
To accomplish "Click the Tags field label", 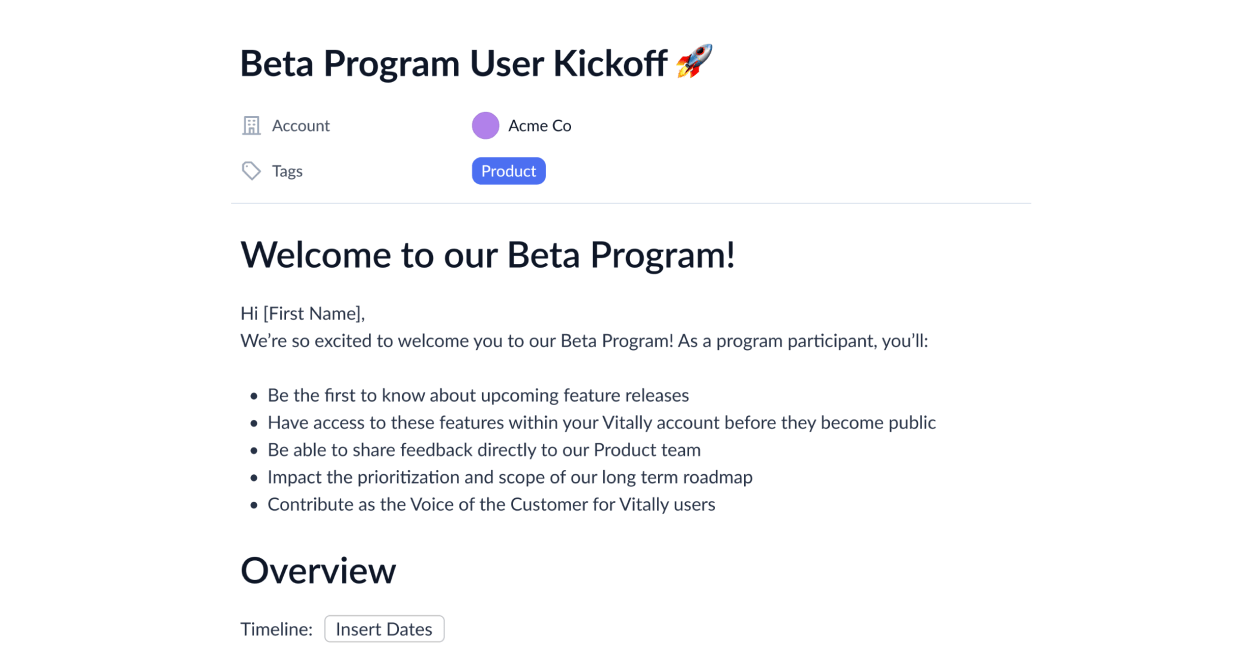I will click(x=287, y=171).
